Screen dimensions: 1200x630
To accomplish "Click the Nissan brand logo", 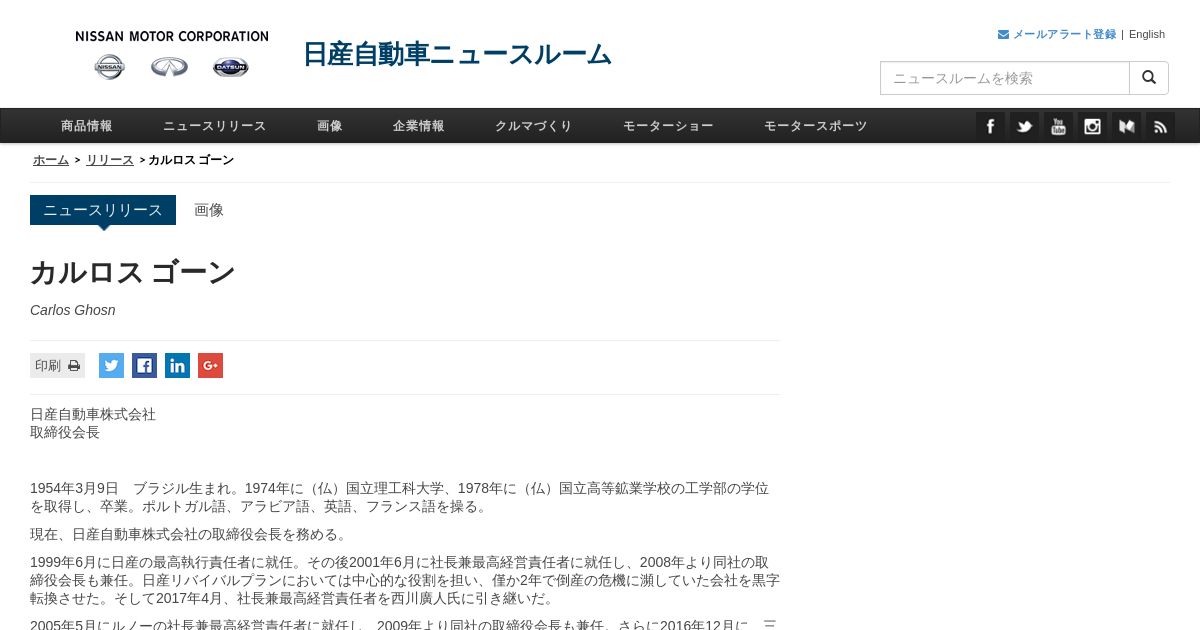I will pyautogui.click(x=110, y=67).
